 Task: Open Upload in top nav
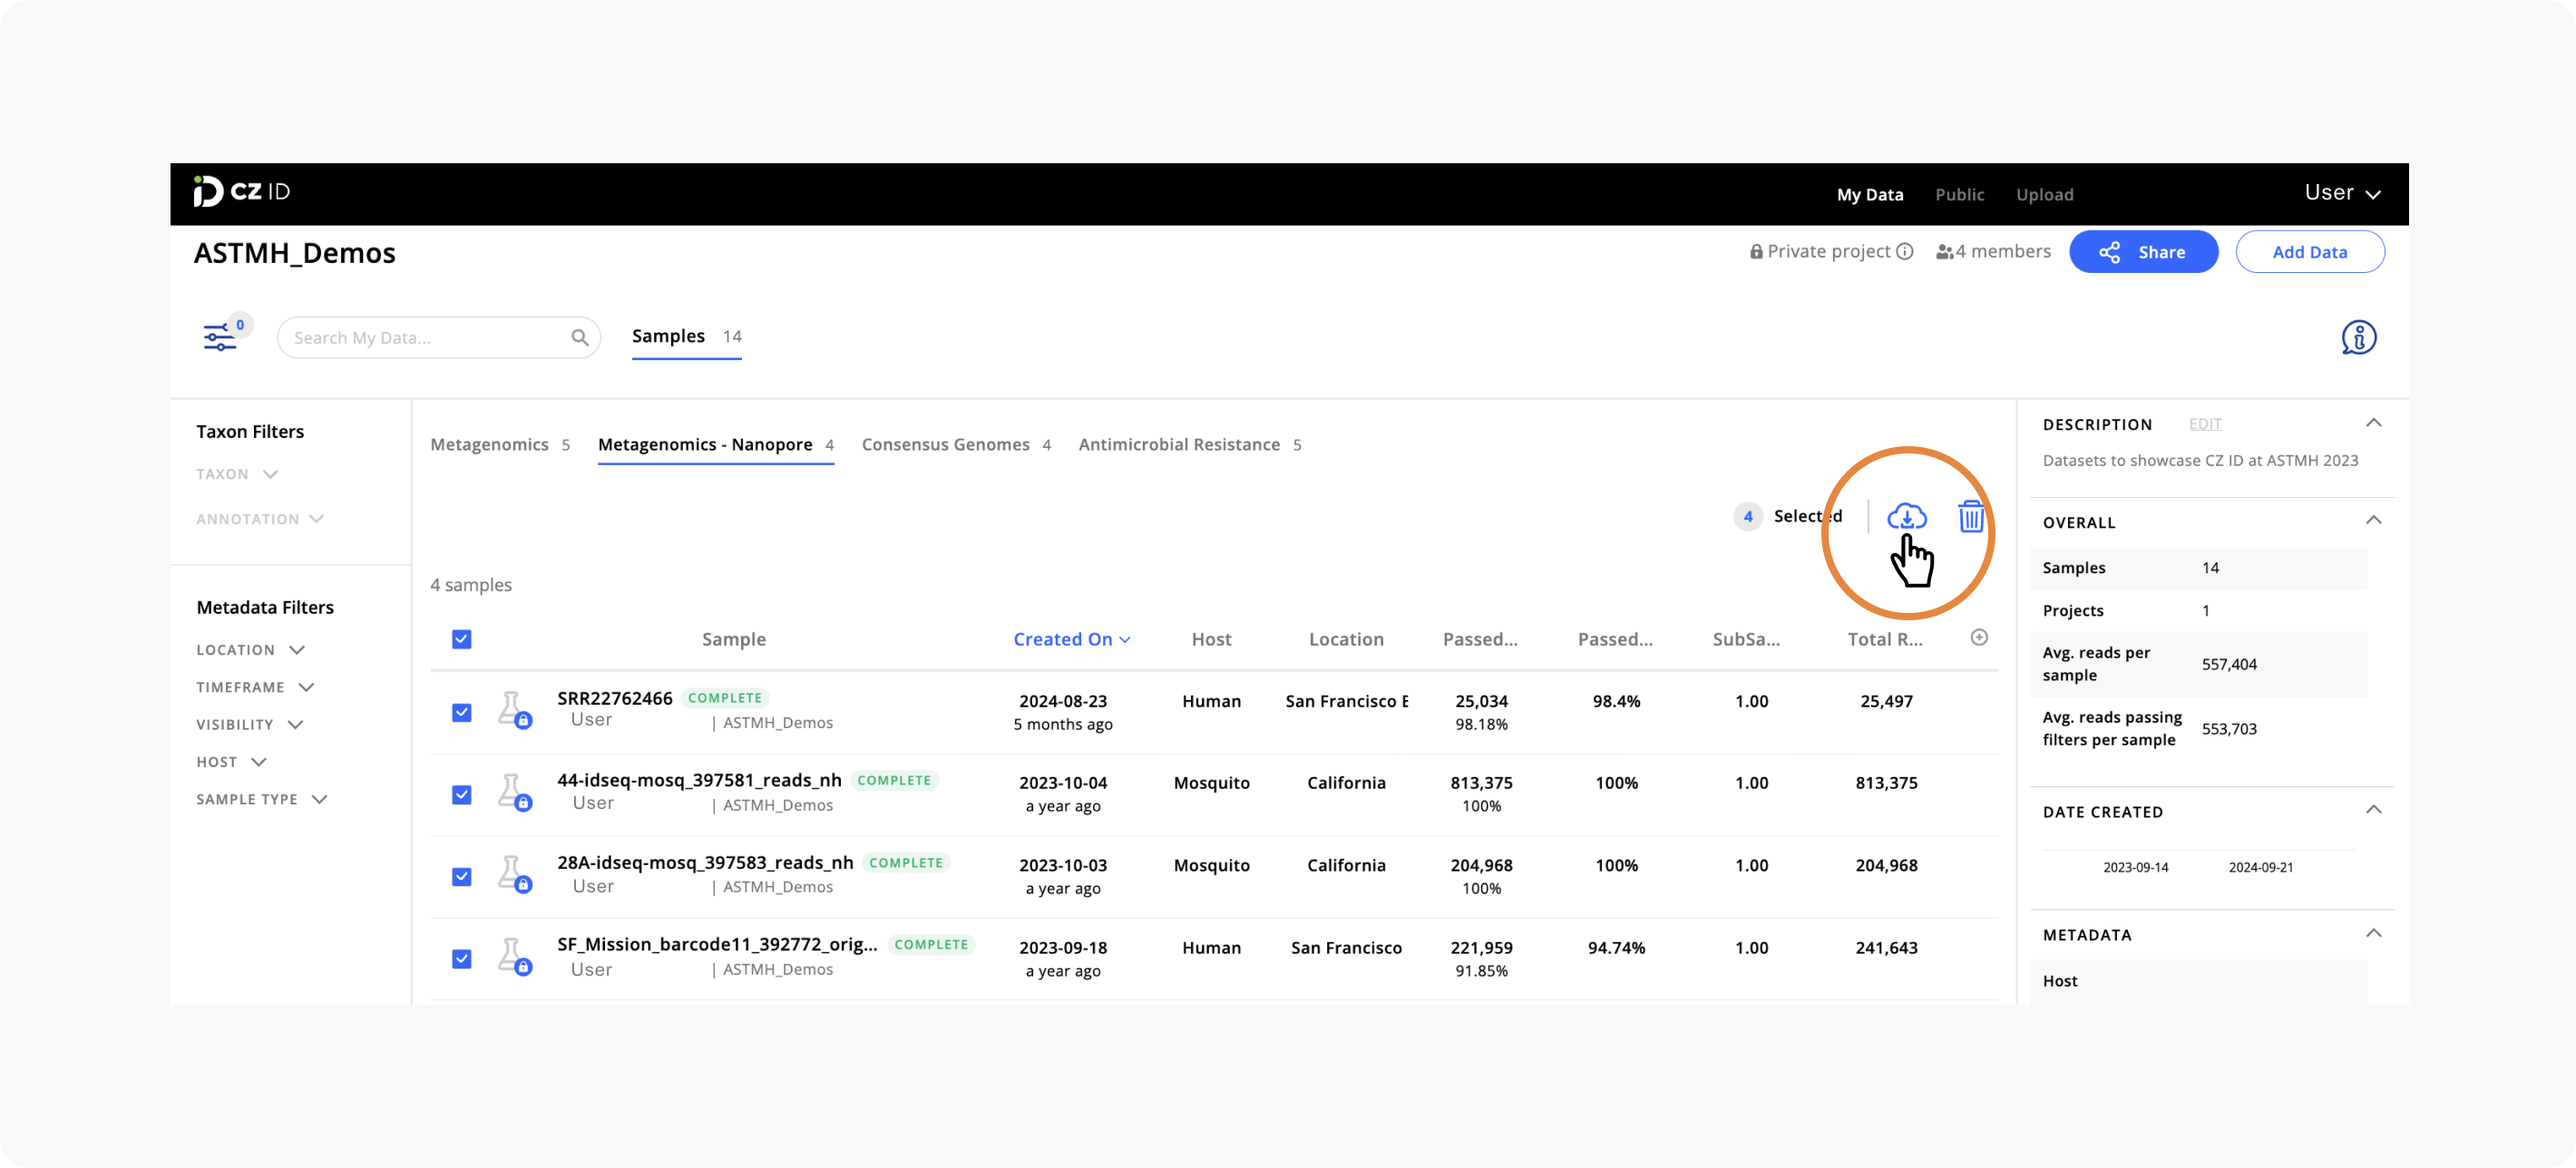[x=2044, y=194]
